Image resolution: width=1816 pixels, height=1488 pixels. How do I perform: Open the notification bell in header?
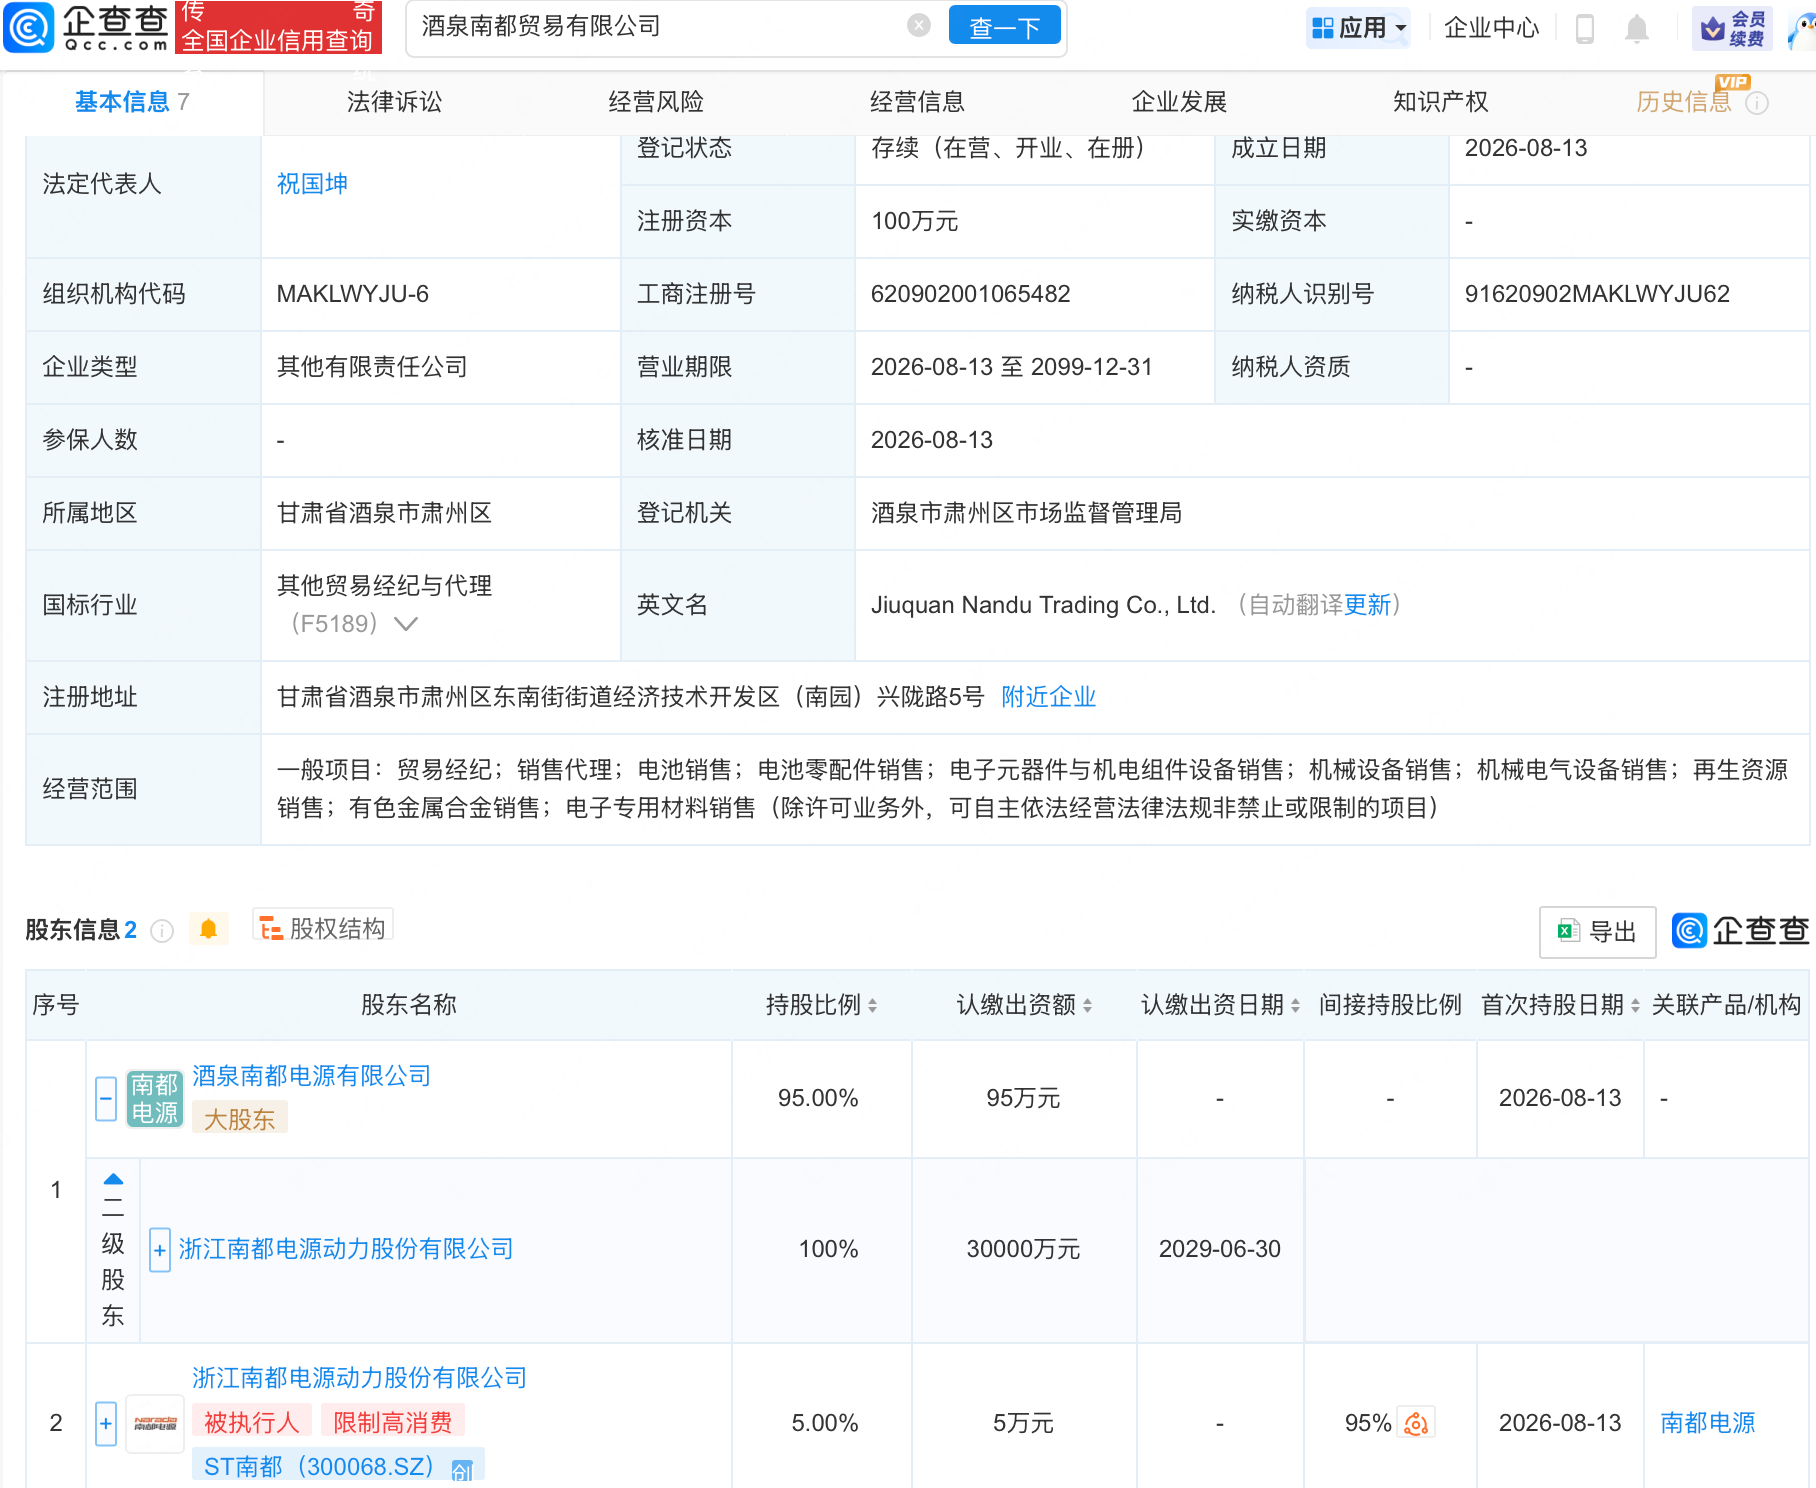pyautogui.click(x=1637, y=28)
